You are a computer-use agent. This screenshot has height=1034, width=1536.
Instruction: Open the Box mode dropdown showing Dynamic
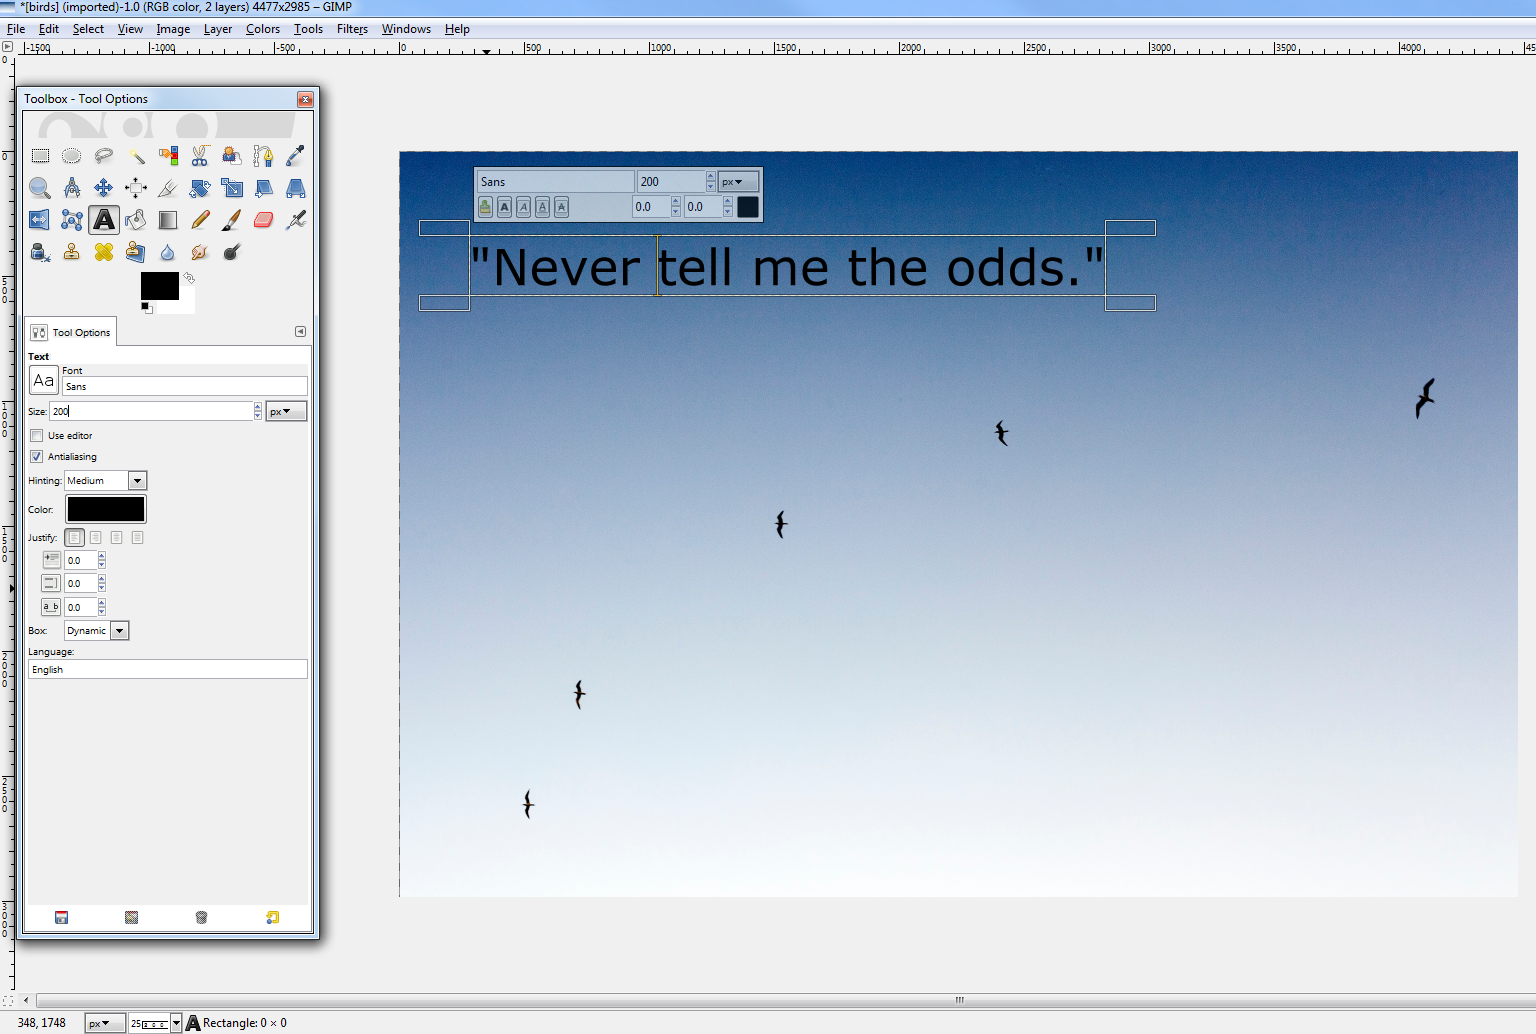coord(120,630)
